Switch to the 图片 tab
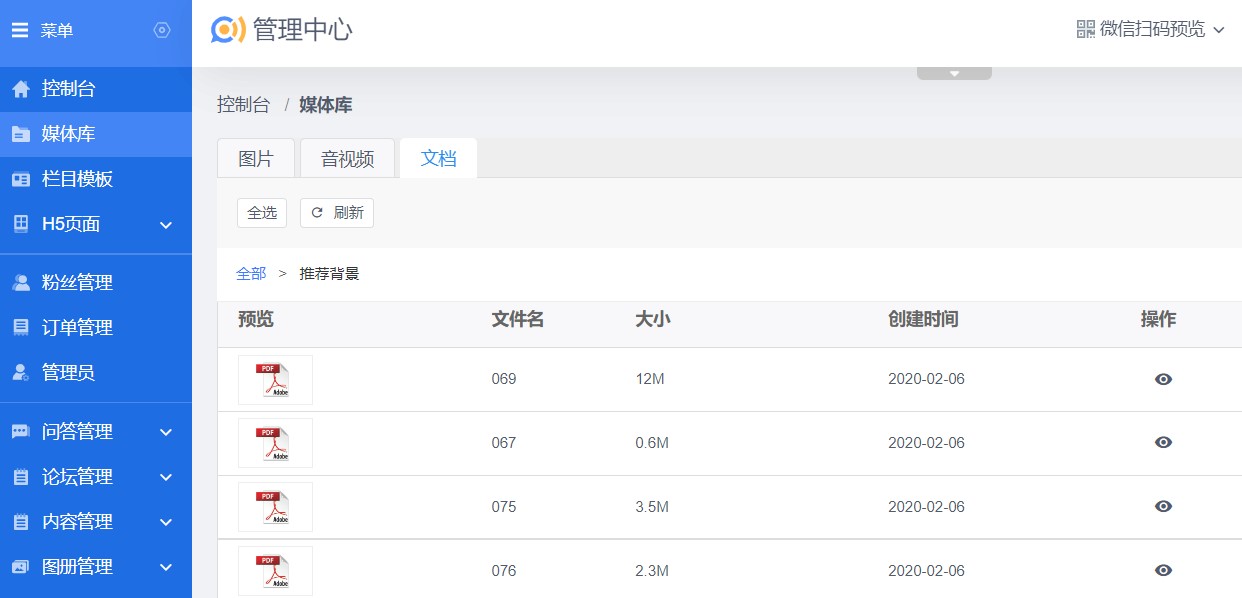This screenshot has height=598, width=1242. pyautogui.click(x=256, y=159)
